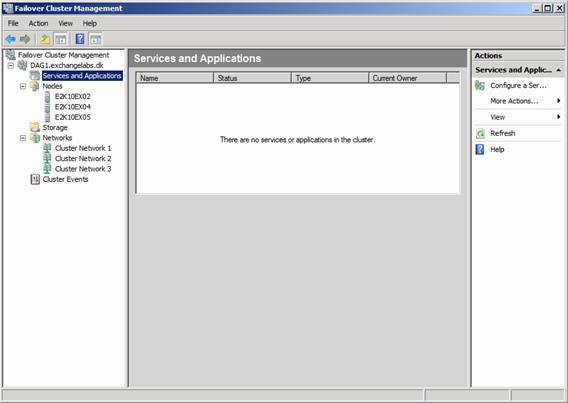The height and width of the screenshot is (403, 568).
Task: Collapse the Nodes tree branch
Action: click(23, 86)
